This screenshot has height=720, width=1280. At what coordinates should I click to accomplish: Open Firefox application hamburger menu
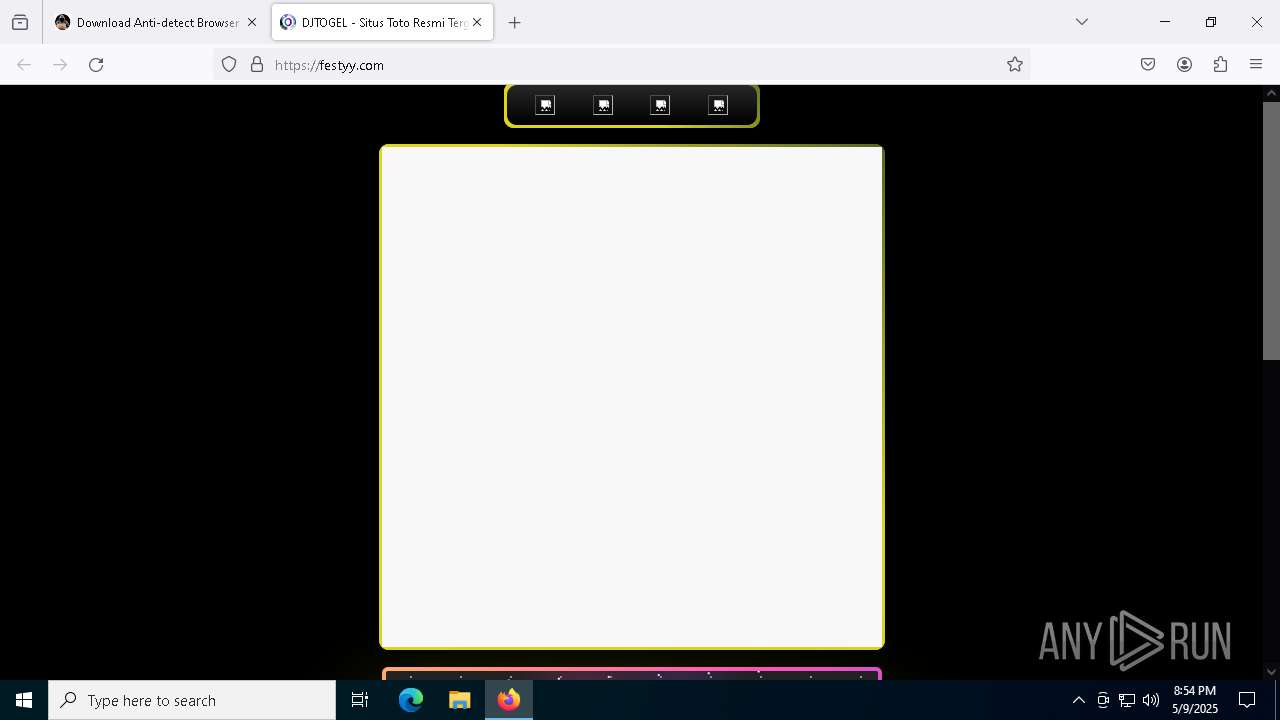click(x=1256, y=64)
